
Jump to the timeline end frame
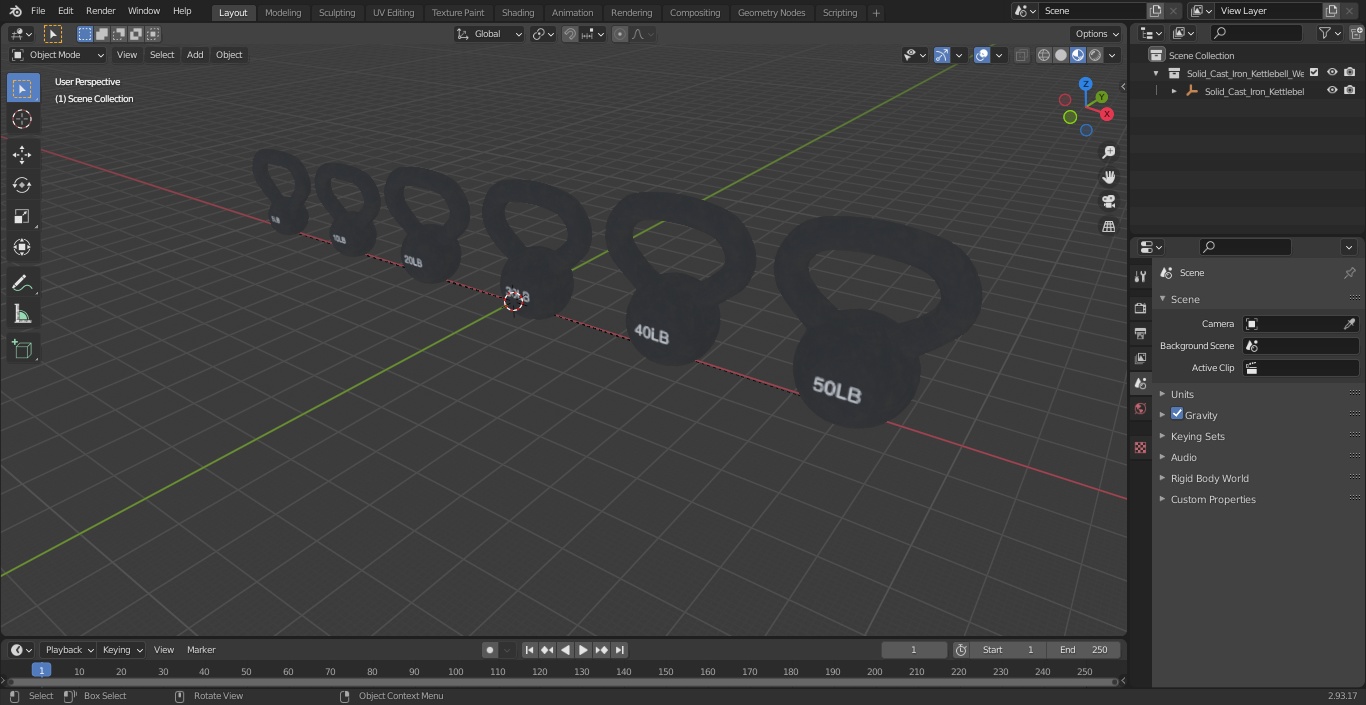click(x=619, y=650)
